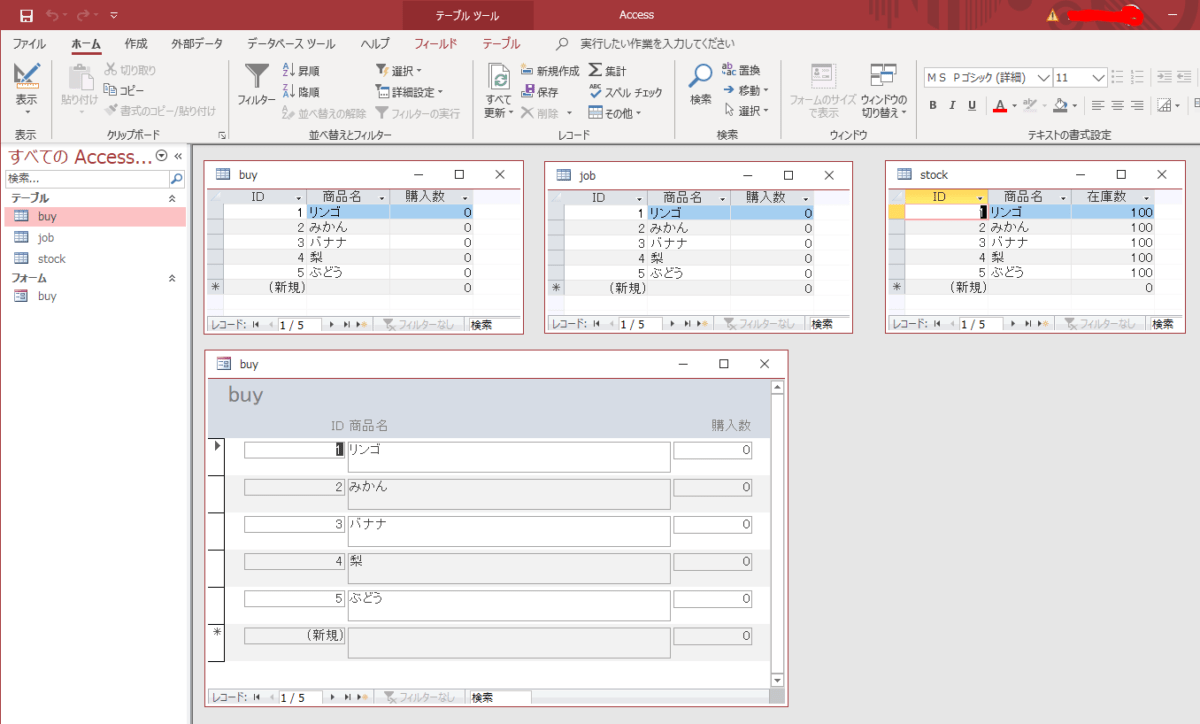Click search icon in navigation pane

pyautogui.click(x=176, y=179)
